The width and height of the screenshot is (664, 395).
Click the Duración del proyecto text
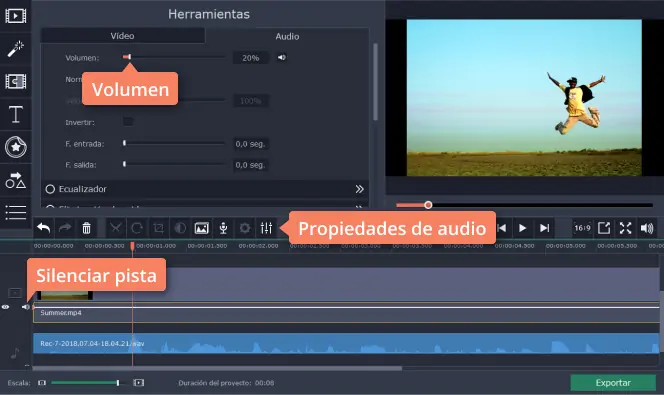tap(226, 383)
